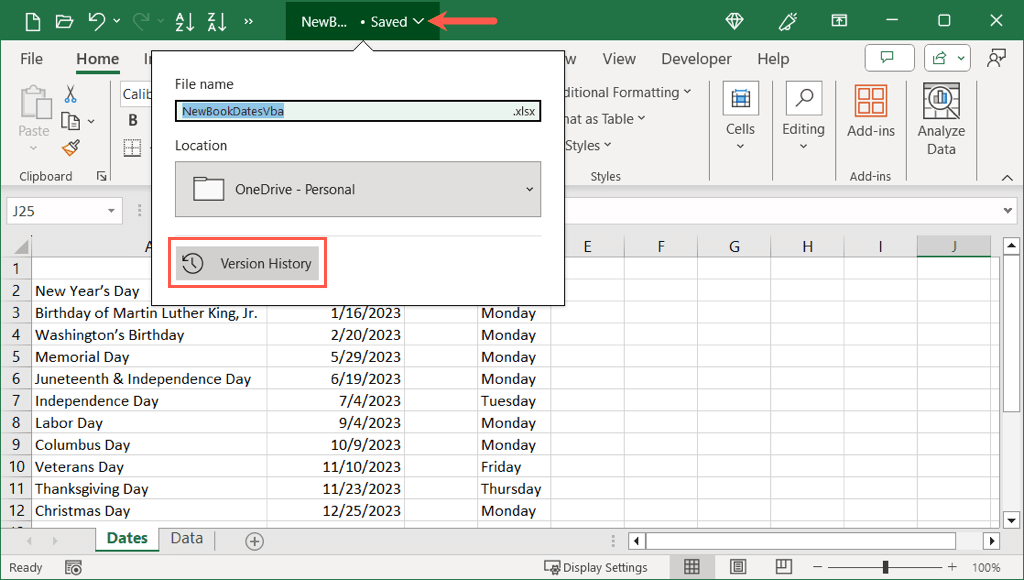Switch to Page Layout view
The width and height of the screenshot is (1024, 580).
point(737,567)
